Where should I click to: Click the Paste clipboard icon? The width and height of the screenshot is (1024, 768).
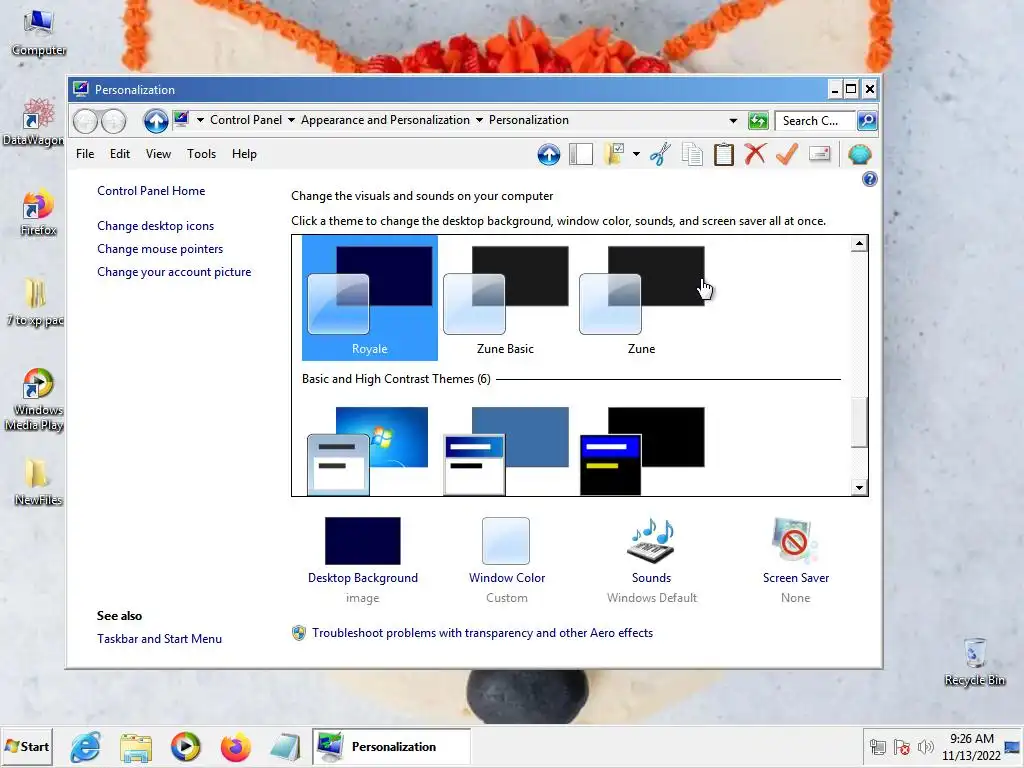[x=724, y=155]
